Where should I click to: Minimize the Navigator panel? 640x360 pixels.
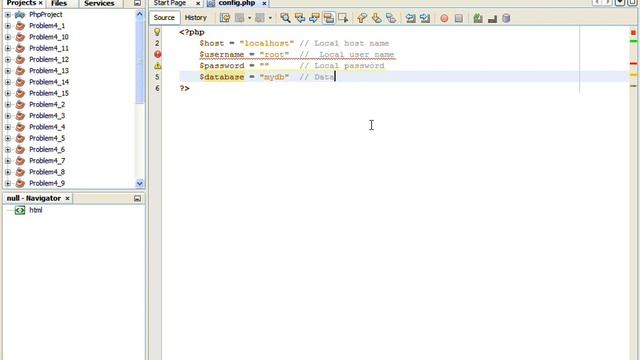[138, 198]
